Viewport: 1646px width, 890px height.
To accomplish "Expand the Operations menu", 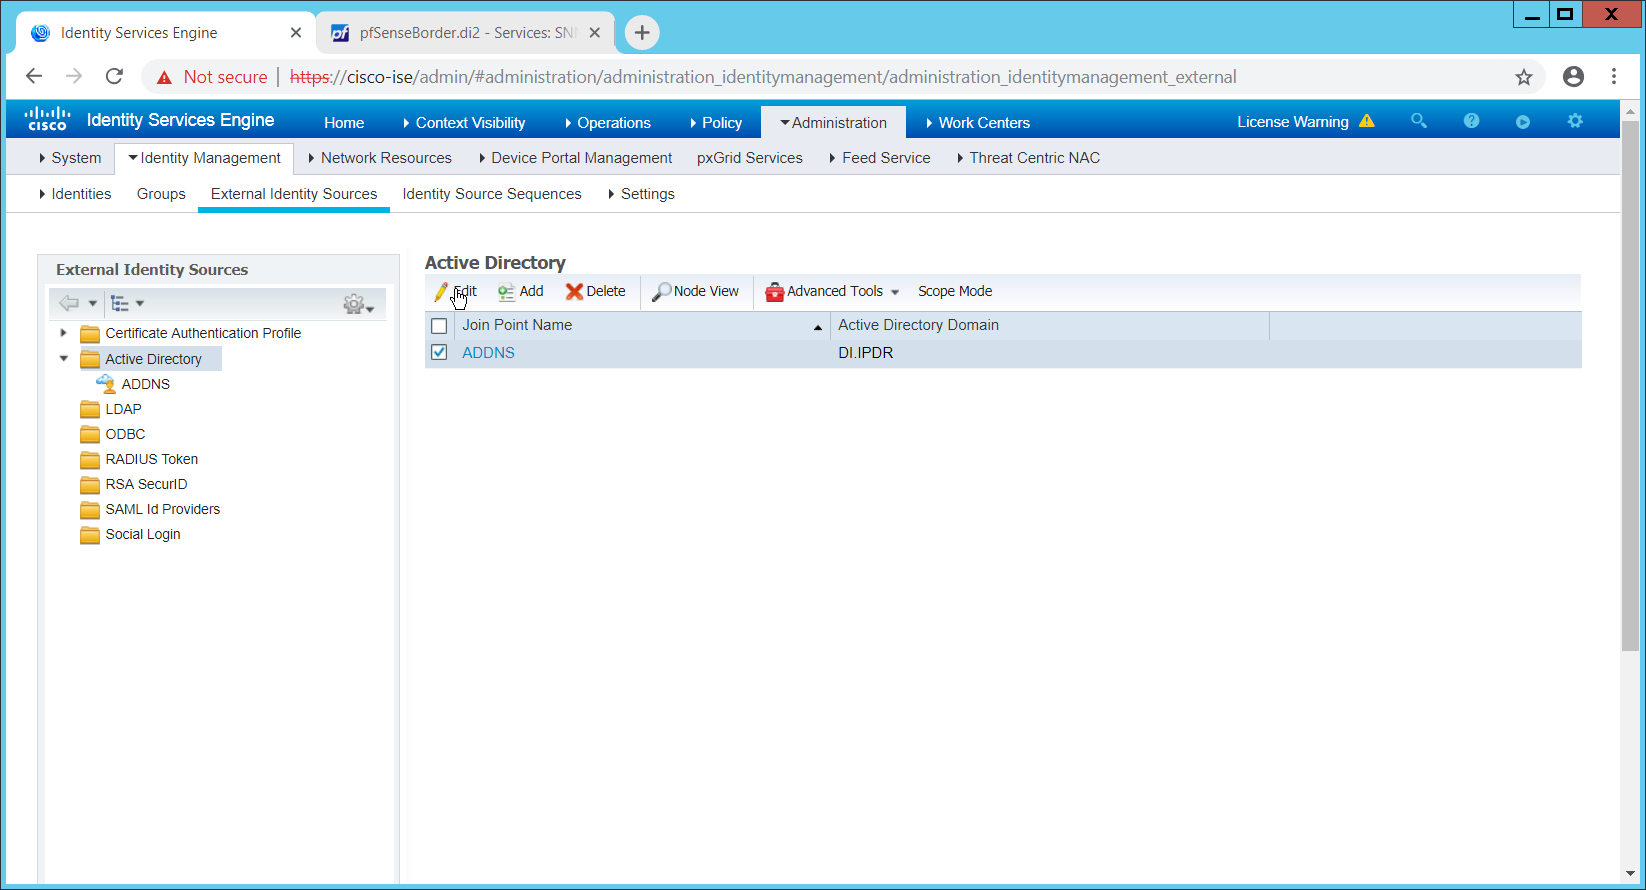I will tap(608, 122).
